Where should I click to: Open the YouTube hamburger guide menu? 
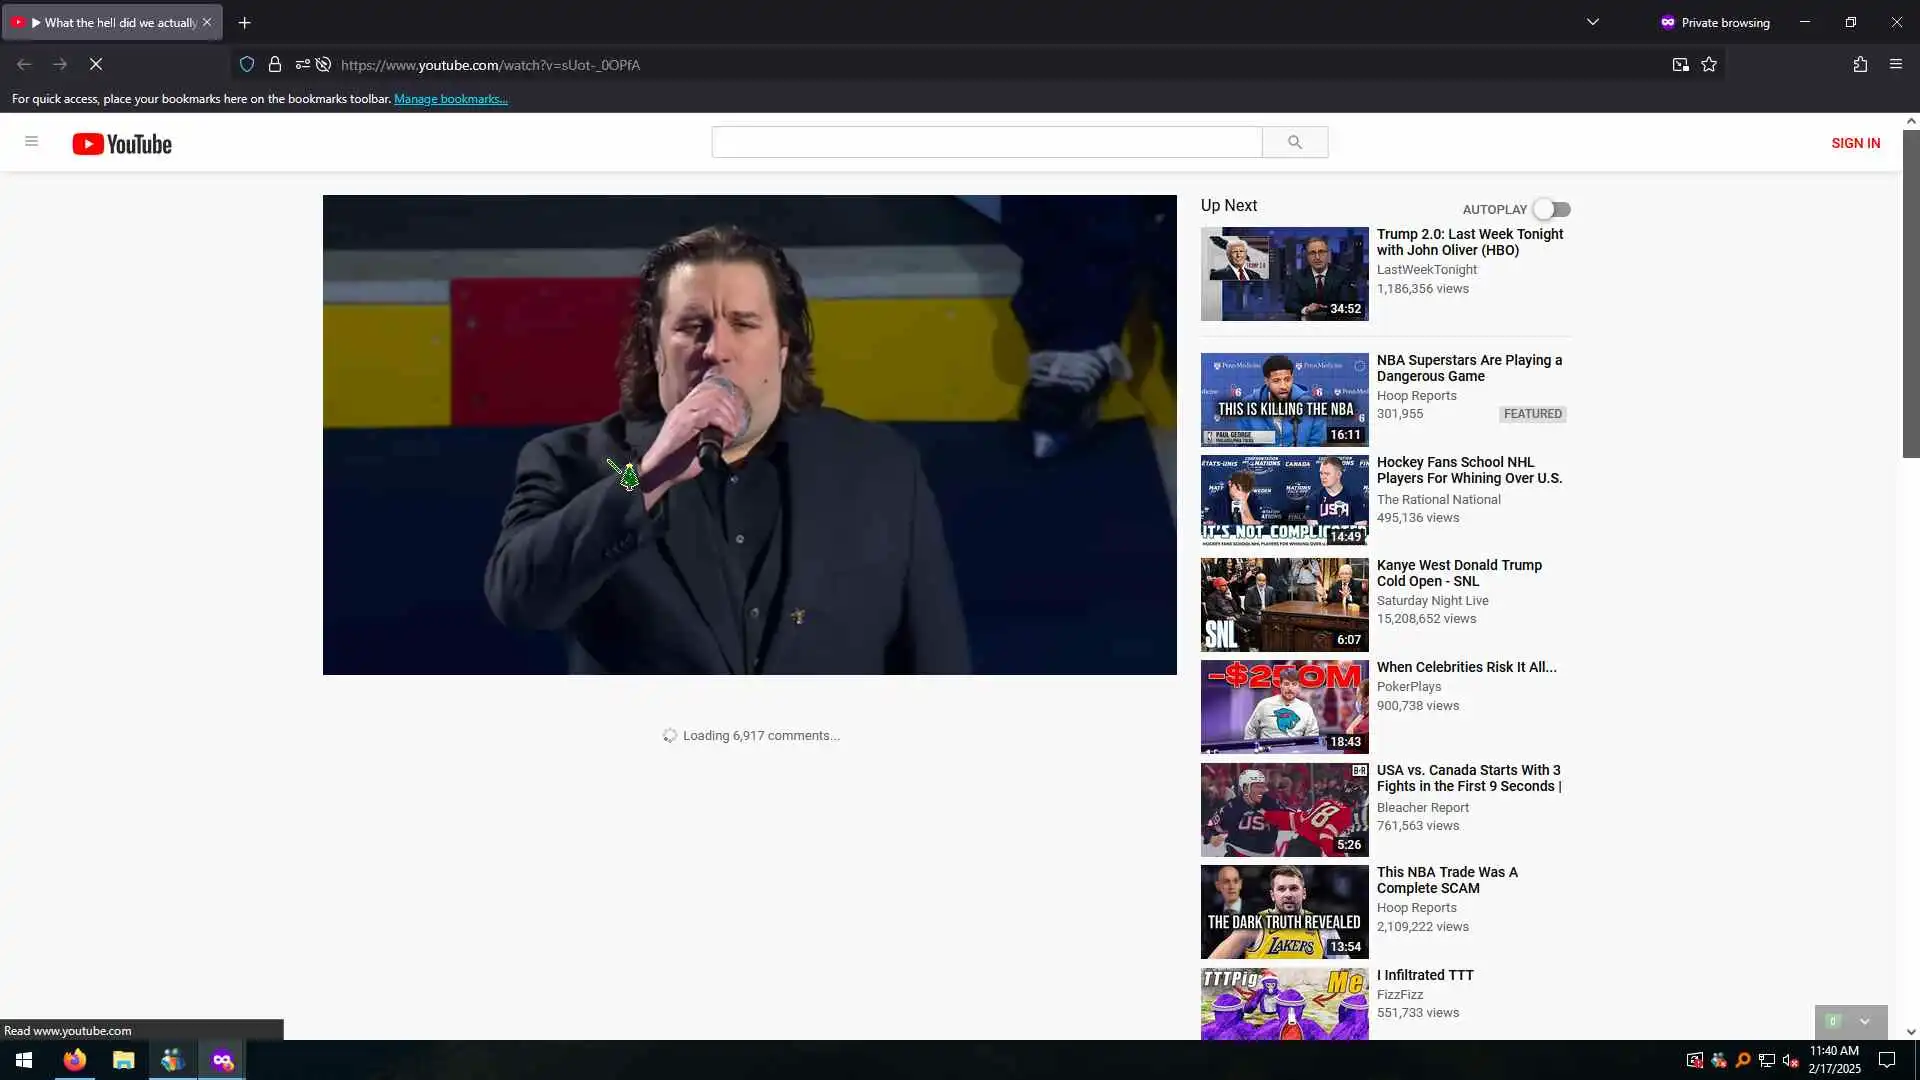pyautogui.click(x=31, y=142)
